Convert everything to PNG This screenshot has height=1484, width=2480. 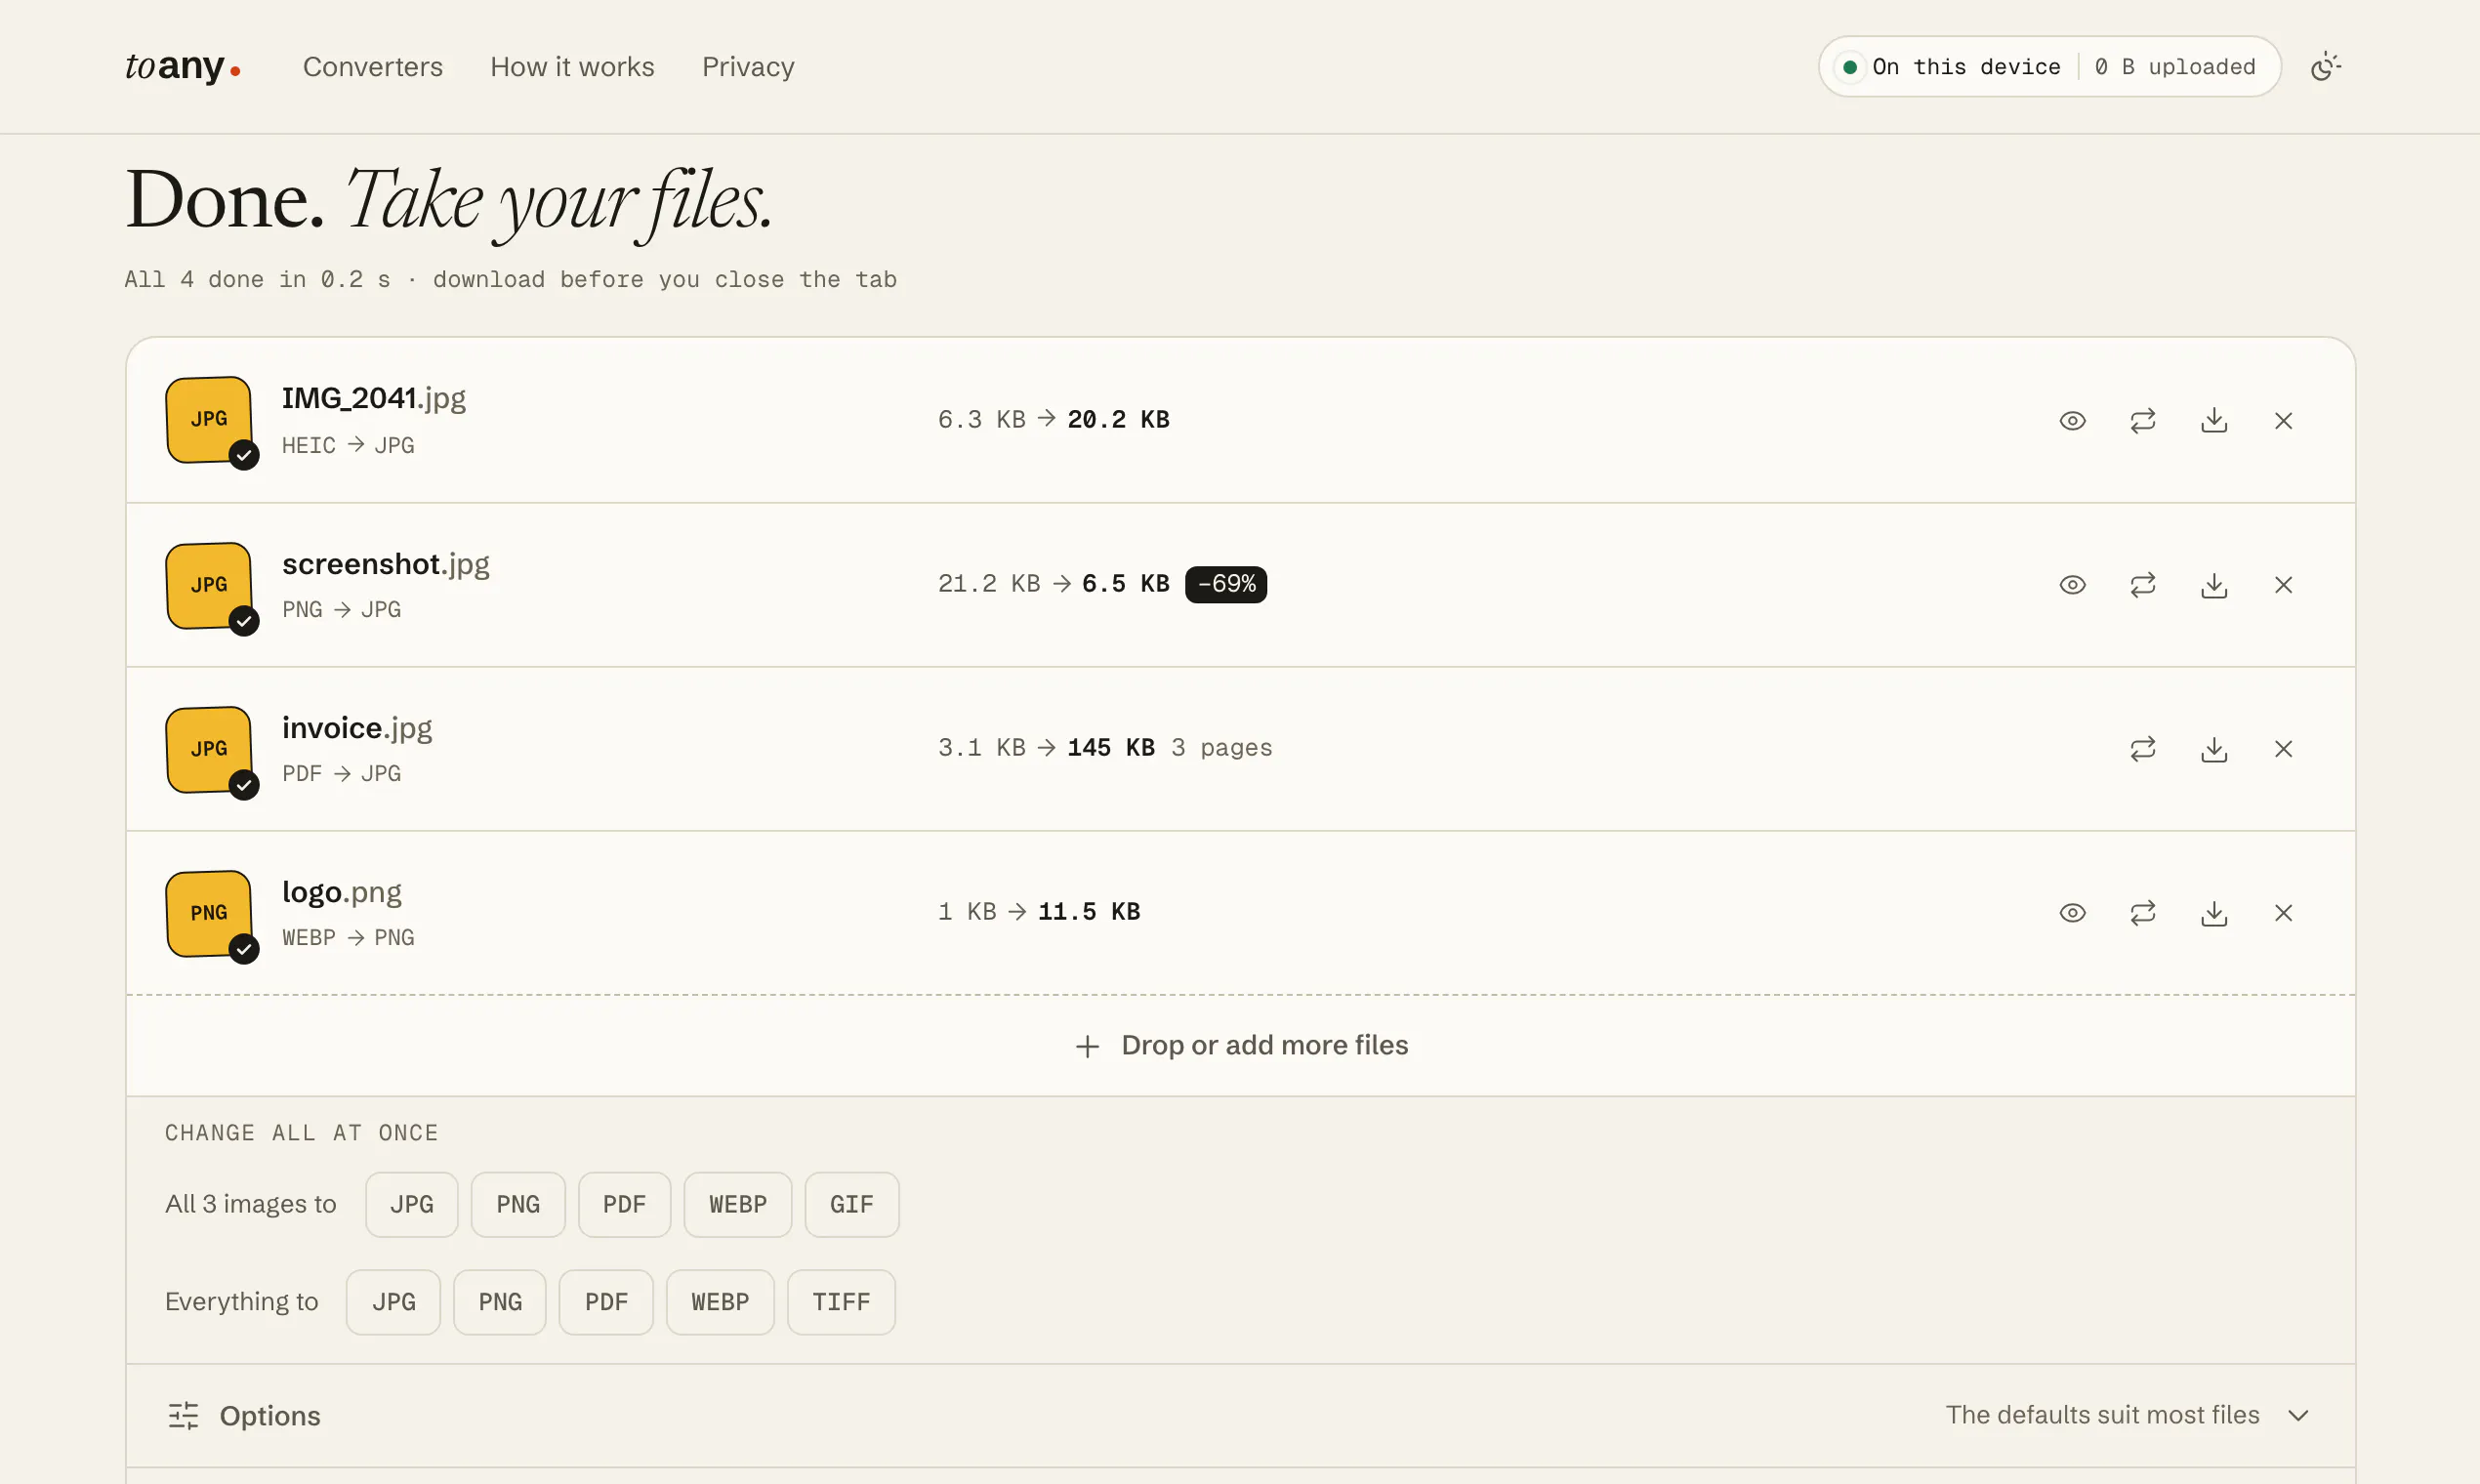[500, 1303]
